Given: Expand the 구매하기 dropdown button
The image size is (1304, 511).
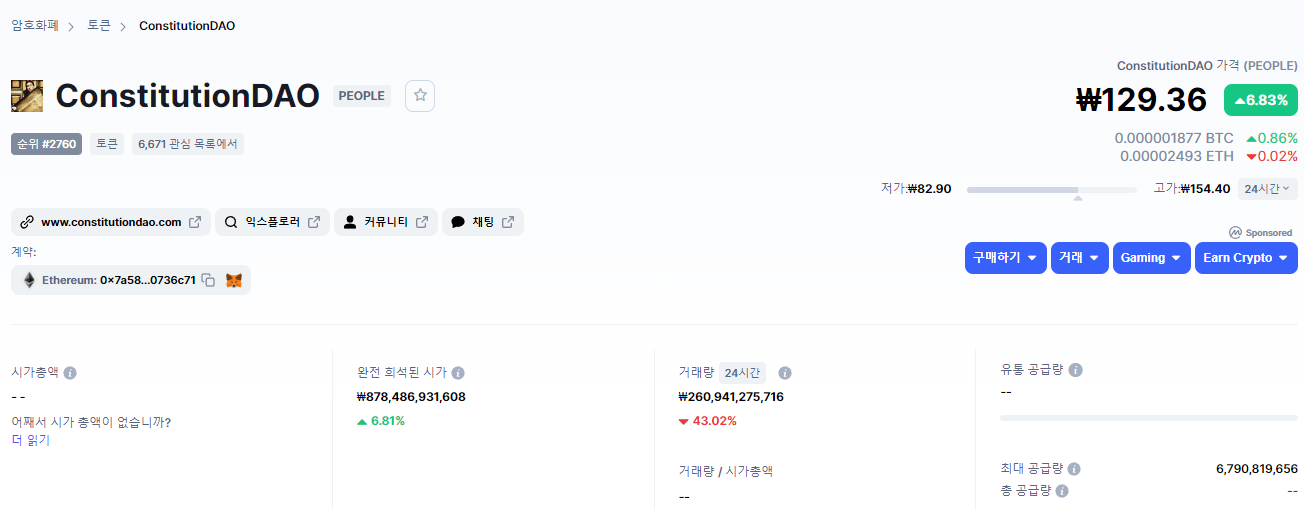Looking at the screenshot, I should pyautogui.click(x=1006, y=258).
